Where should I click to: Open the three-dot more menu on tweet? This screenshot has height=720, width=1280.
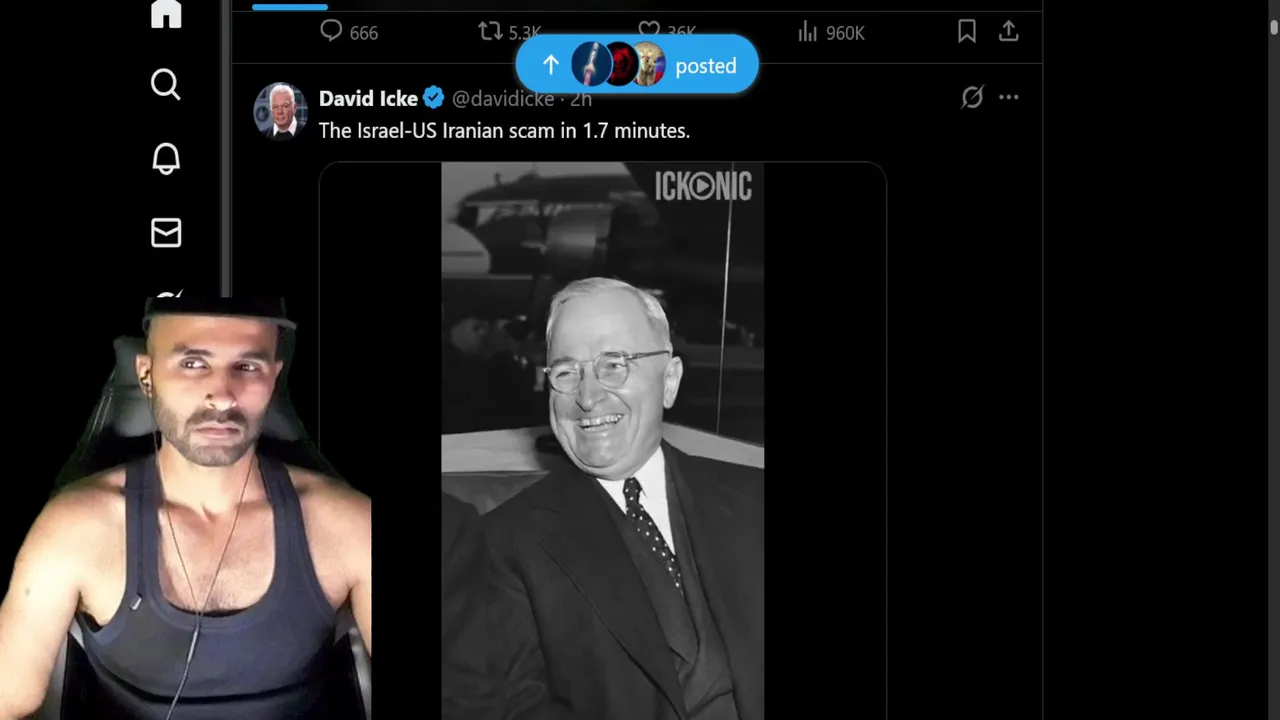(x=1009, y=97)
